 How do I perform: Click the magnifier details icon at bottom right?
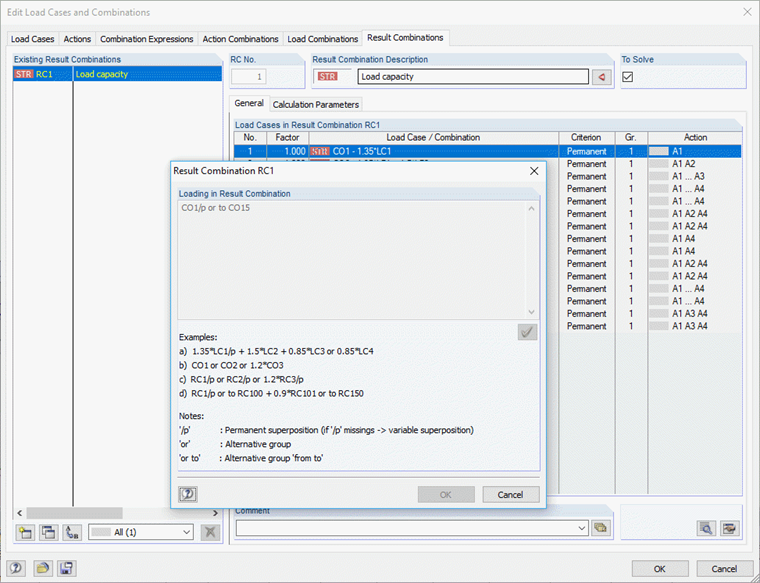pyautogui.click(x=706, y=528)
